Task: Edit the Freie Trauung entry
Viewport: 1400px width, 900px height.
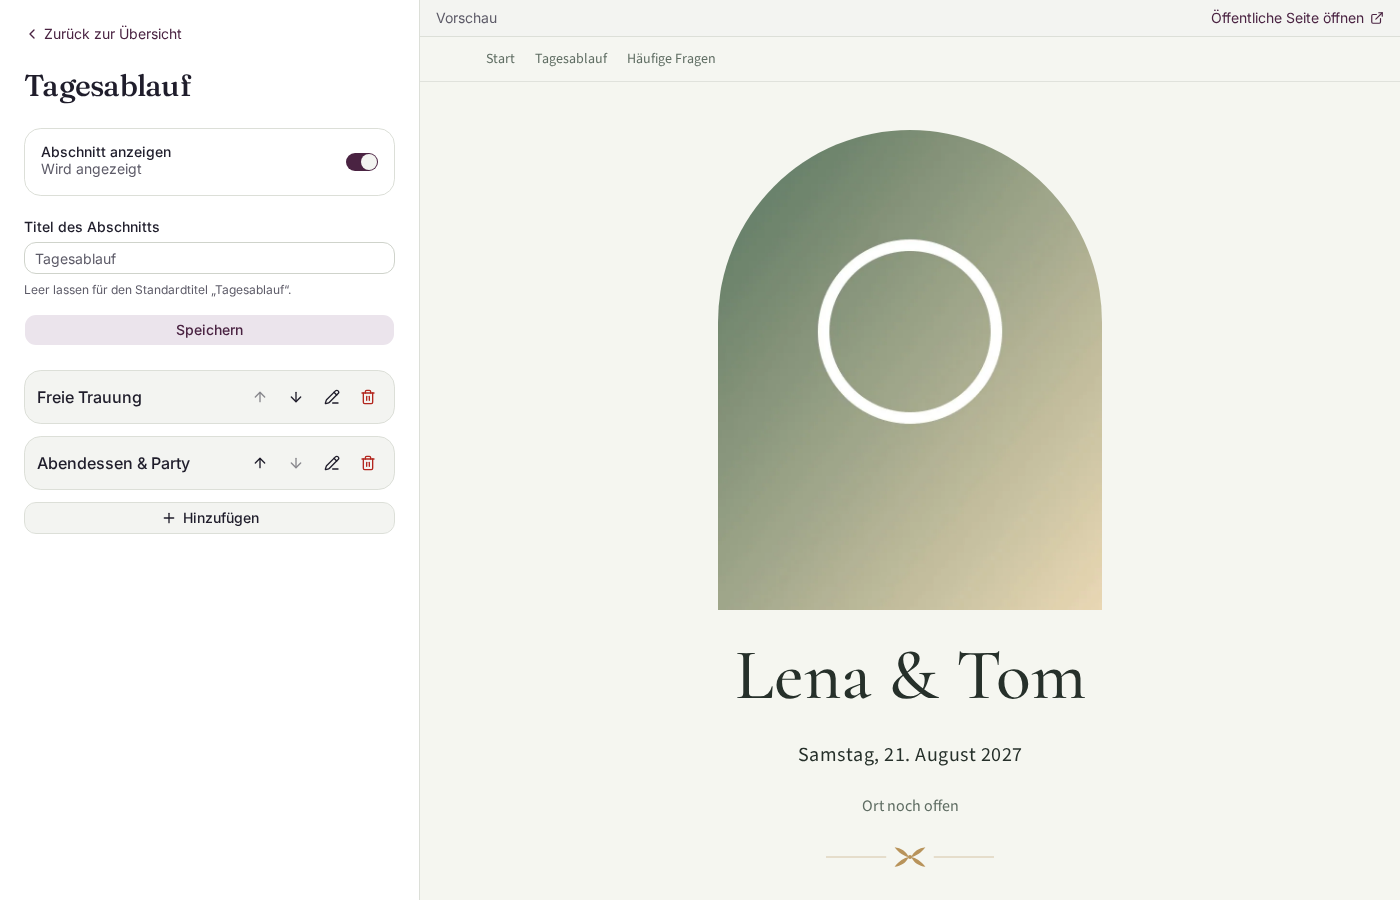Action: tap(332, 397)
